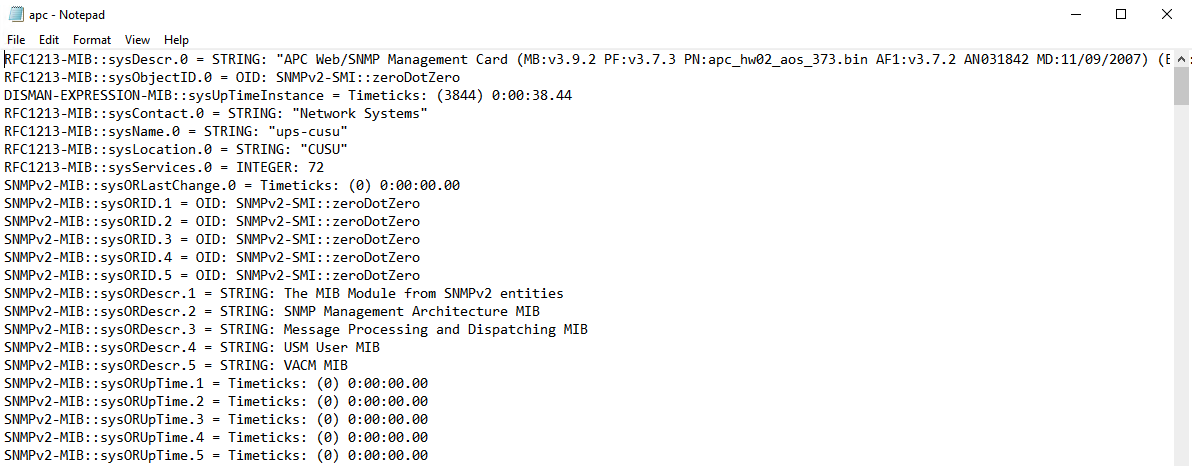Open the Help menu
1192x466 pixels.
tap(176, 40)
